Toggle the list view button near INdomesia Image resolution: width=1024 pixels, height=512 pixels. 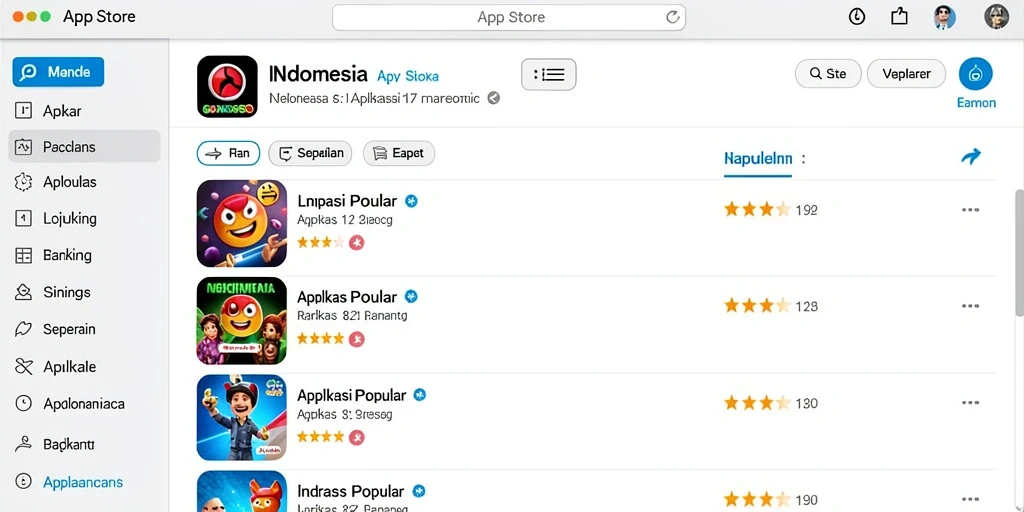(x=549, y=74)
